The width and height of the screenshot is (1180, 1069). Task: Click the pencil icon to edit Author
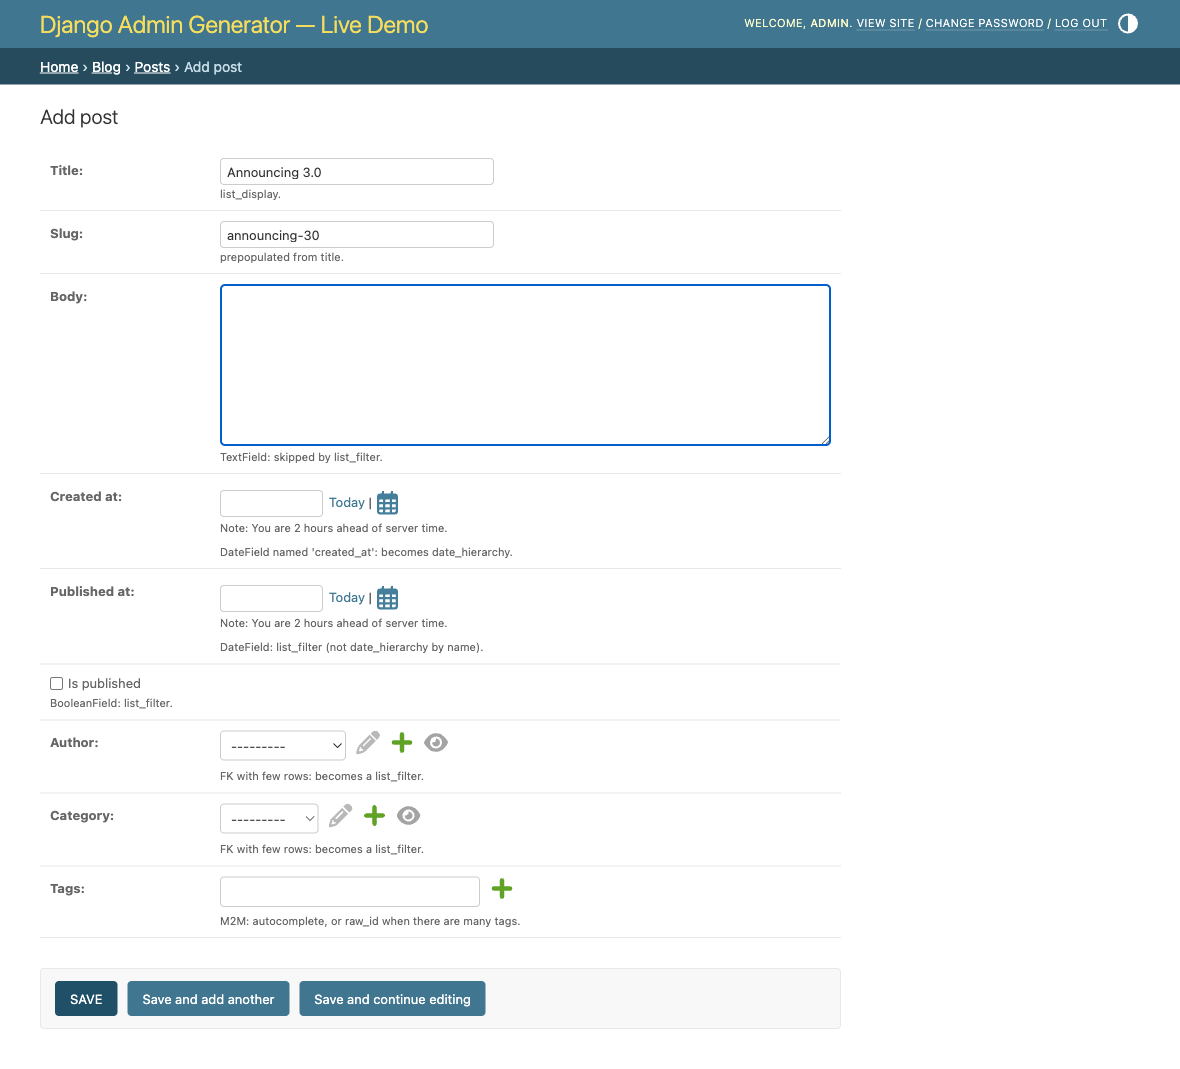368,743
